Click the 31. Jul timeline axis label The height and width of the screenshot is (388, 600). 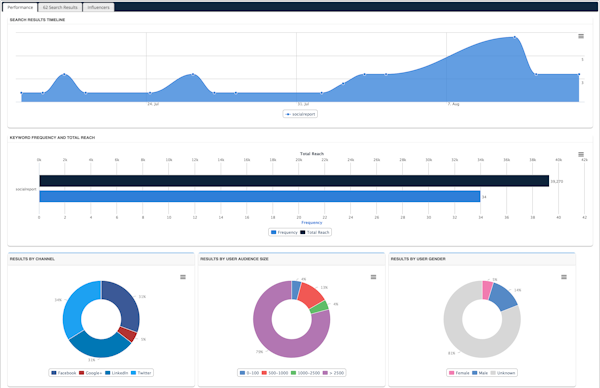pos(303,104)
